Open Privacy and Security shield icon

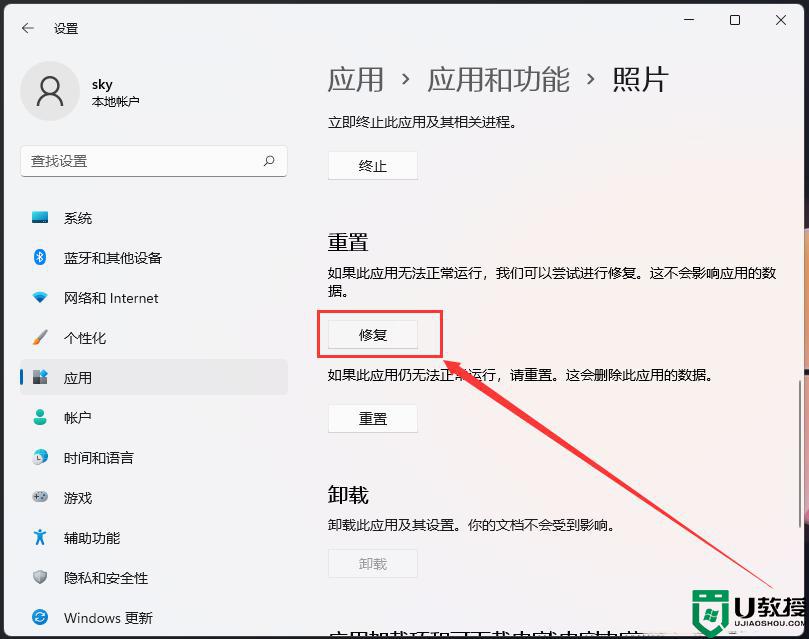(x=40, y=577)
